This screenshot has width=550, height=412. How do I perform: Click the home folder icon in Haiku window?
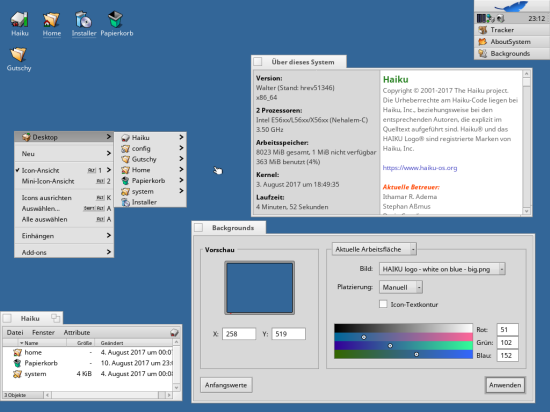coord(17,352)
